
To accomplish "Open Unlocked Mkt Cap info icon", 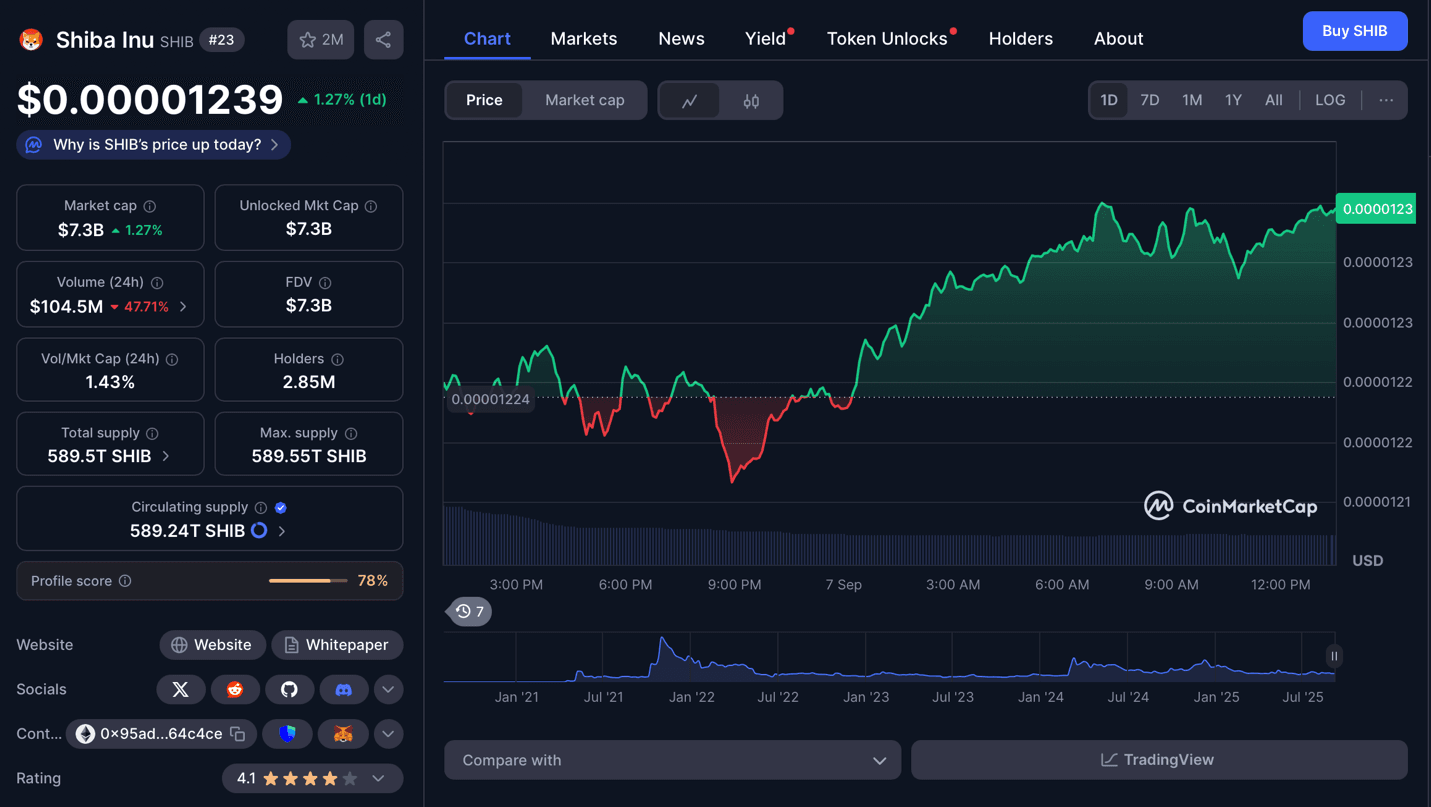I will click(371, 206).
